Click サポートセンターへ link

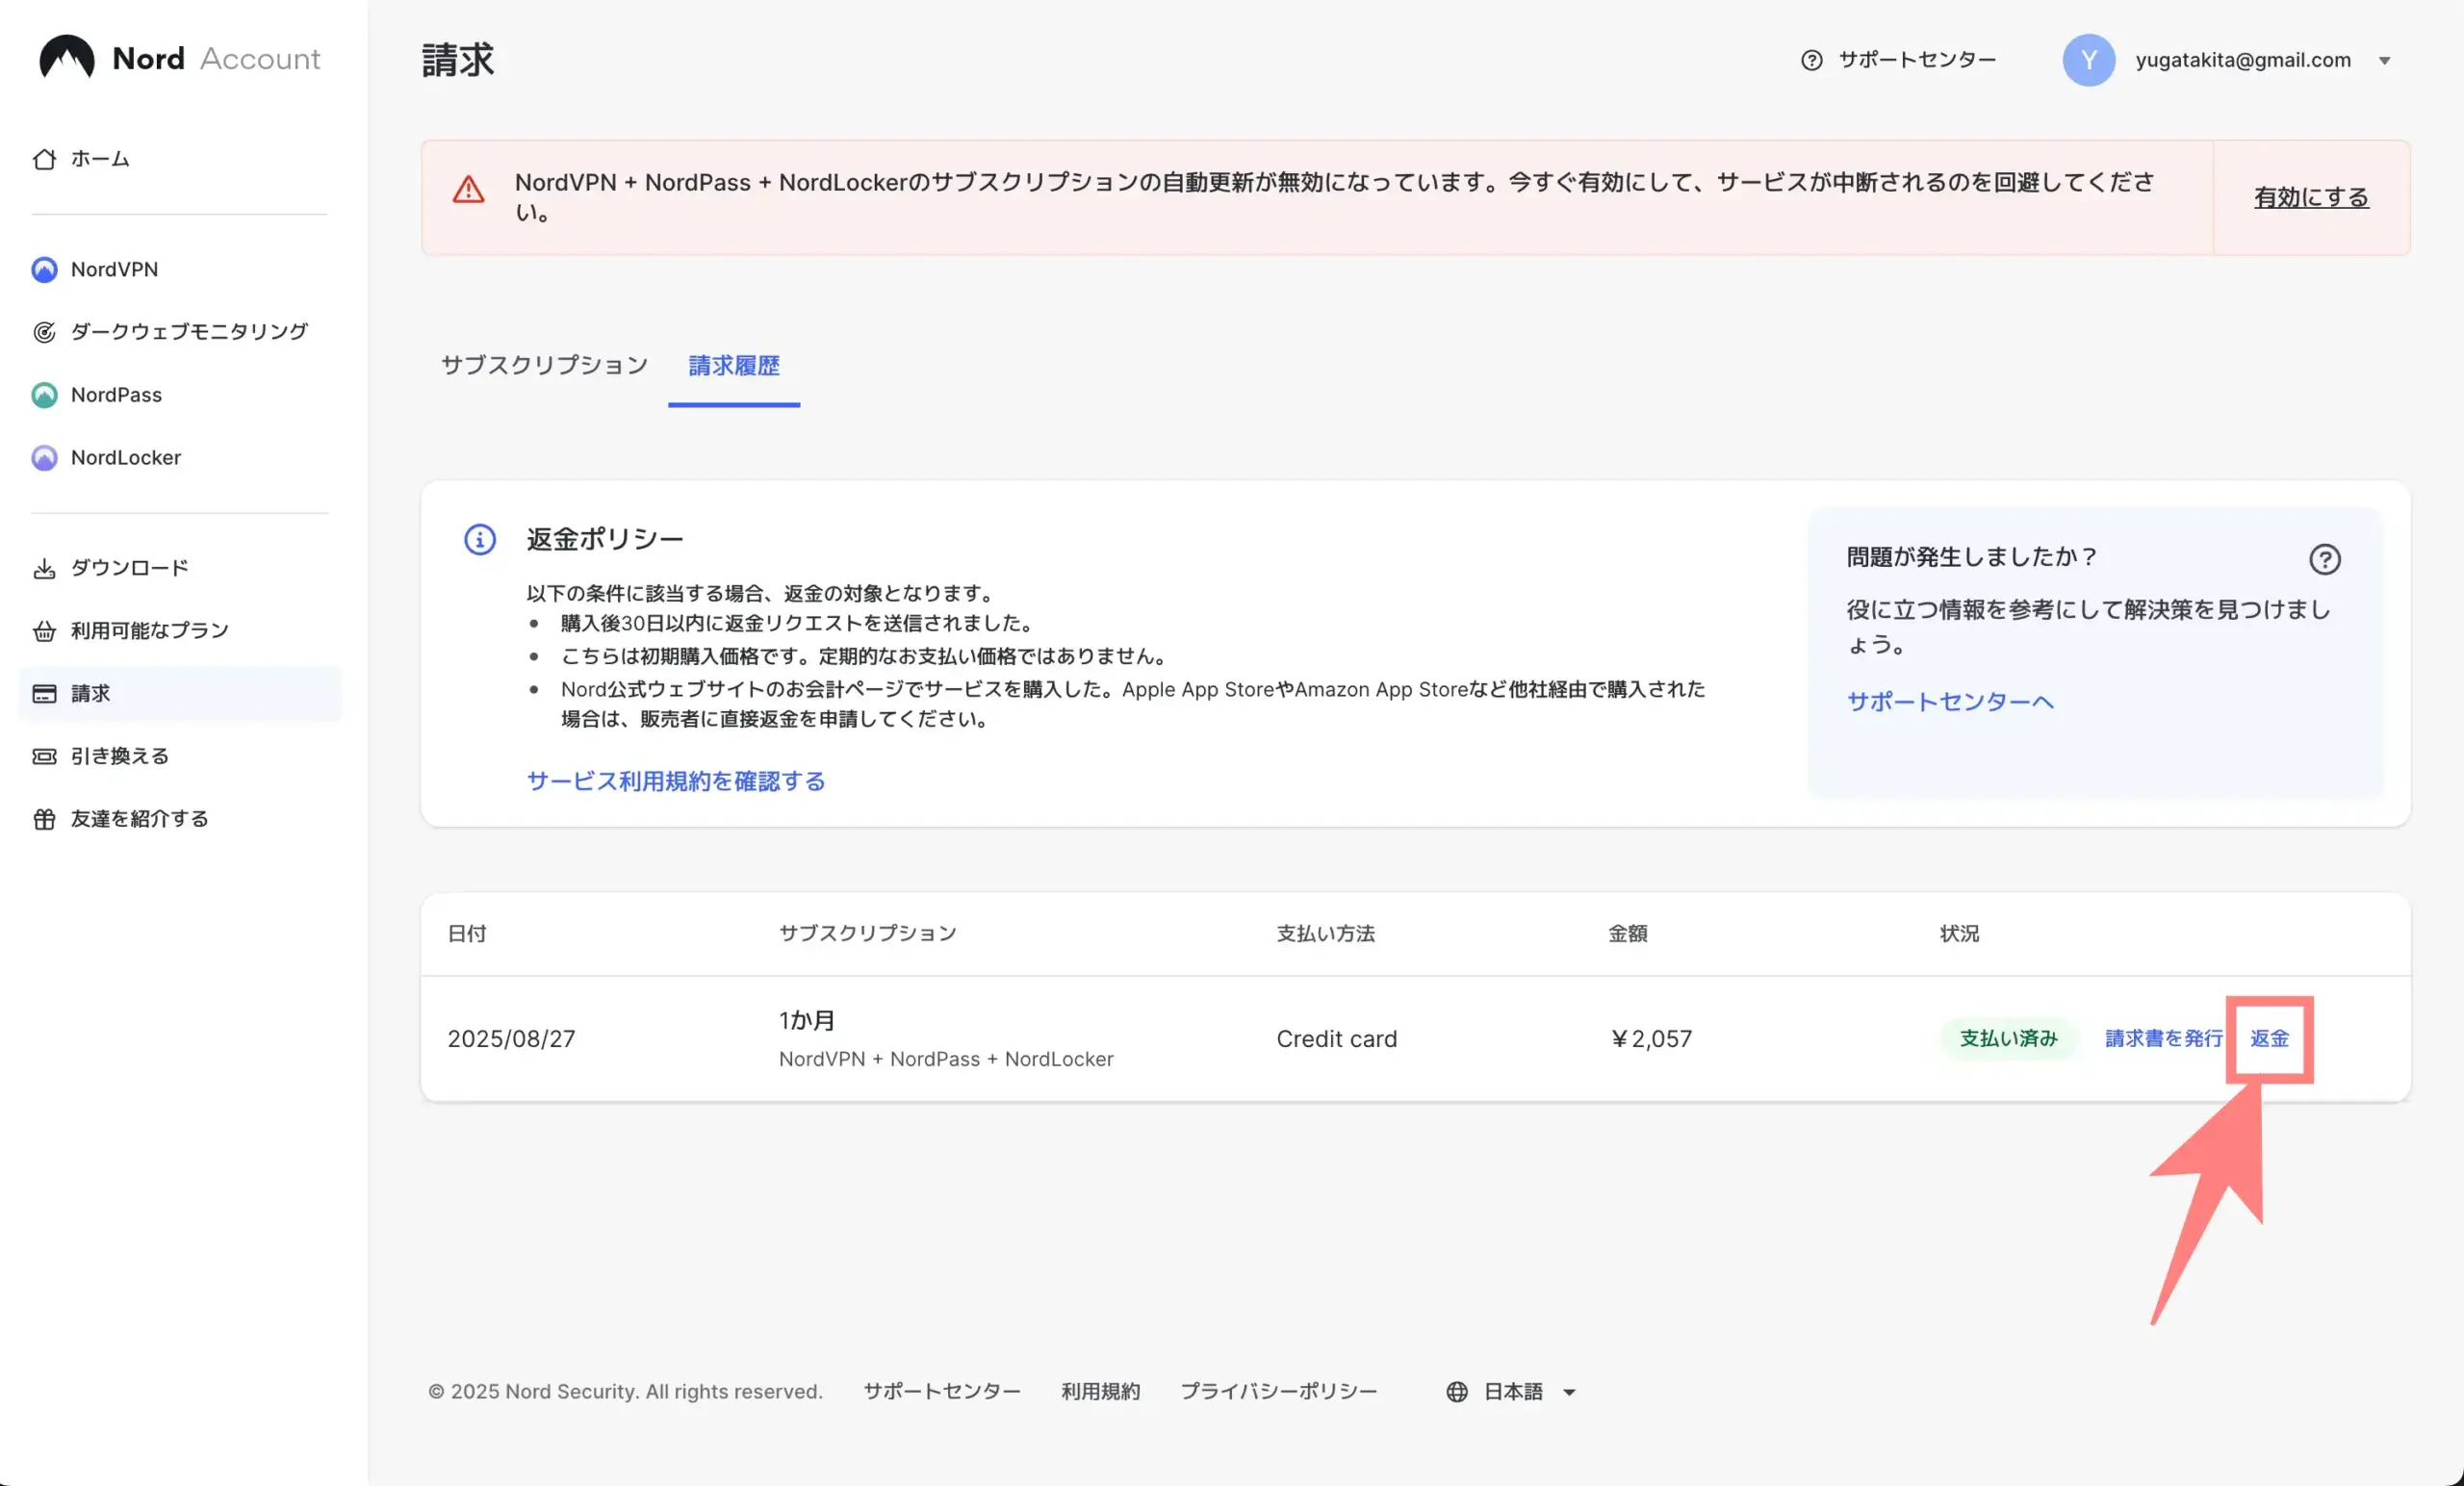1950,702
